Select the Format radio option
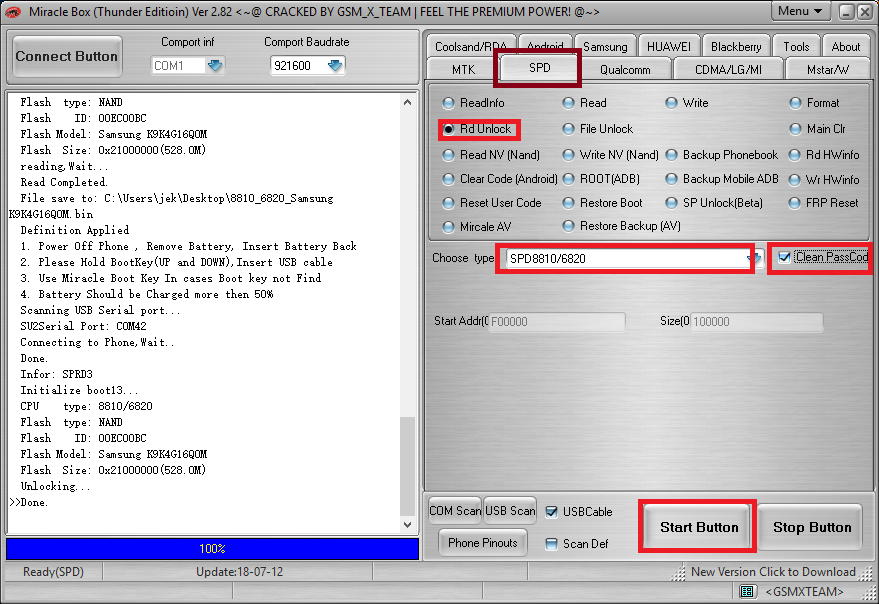The height and width of the screenshot is (604, 879). 815,103
